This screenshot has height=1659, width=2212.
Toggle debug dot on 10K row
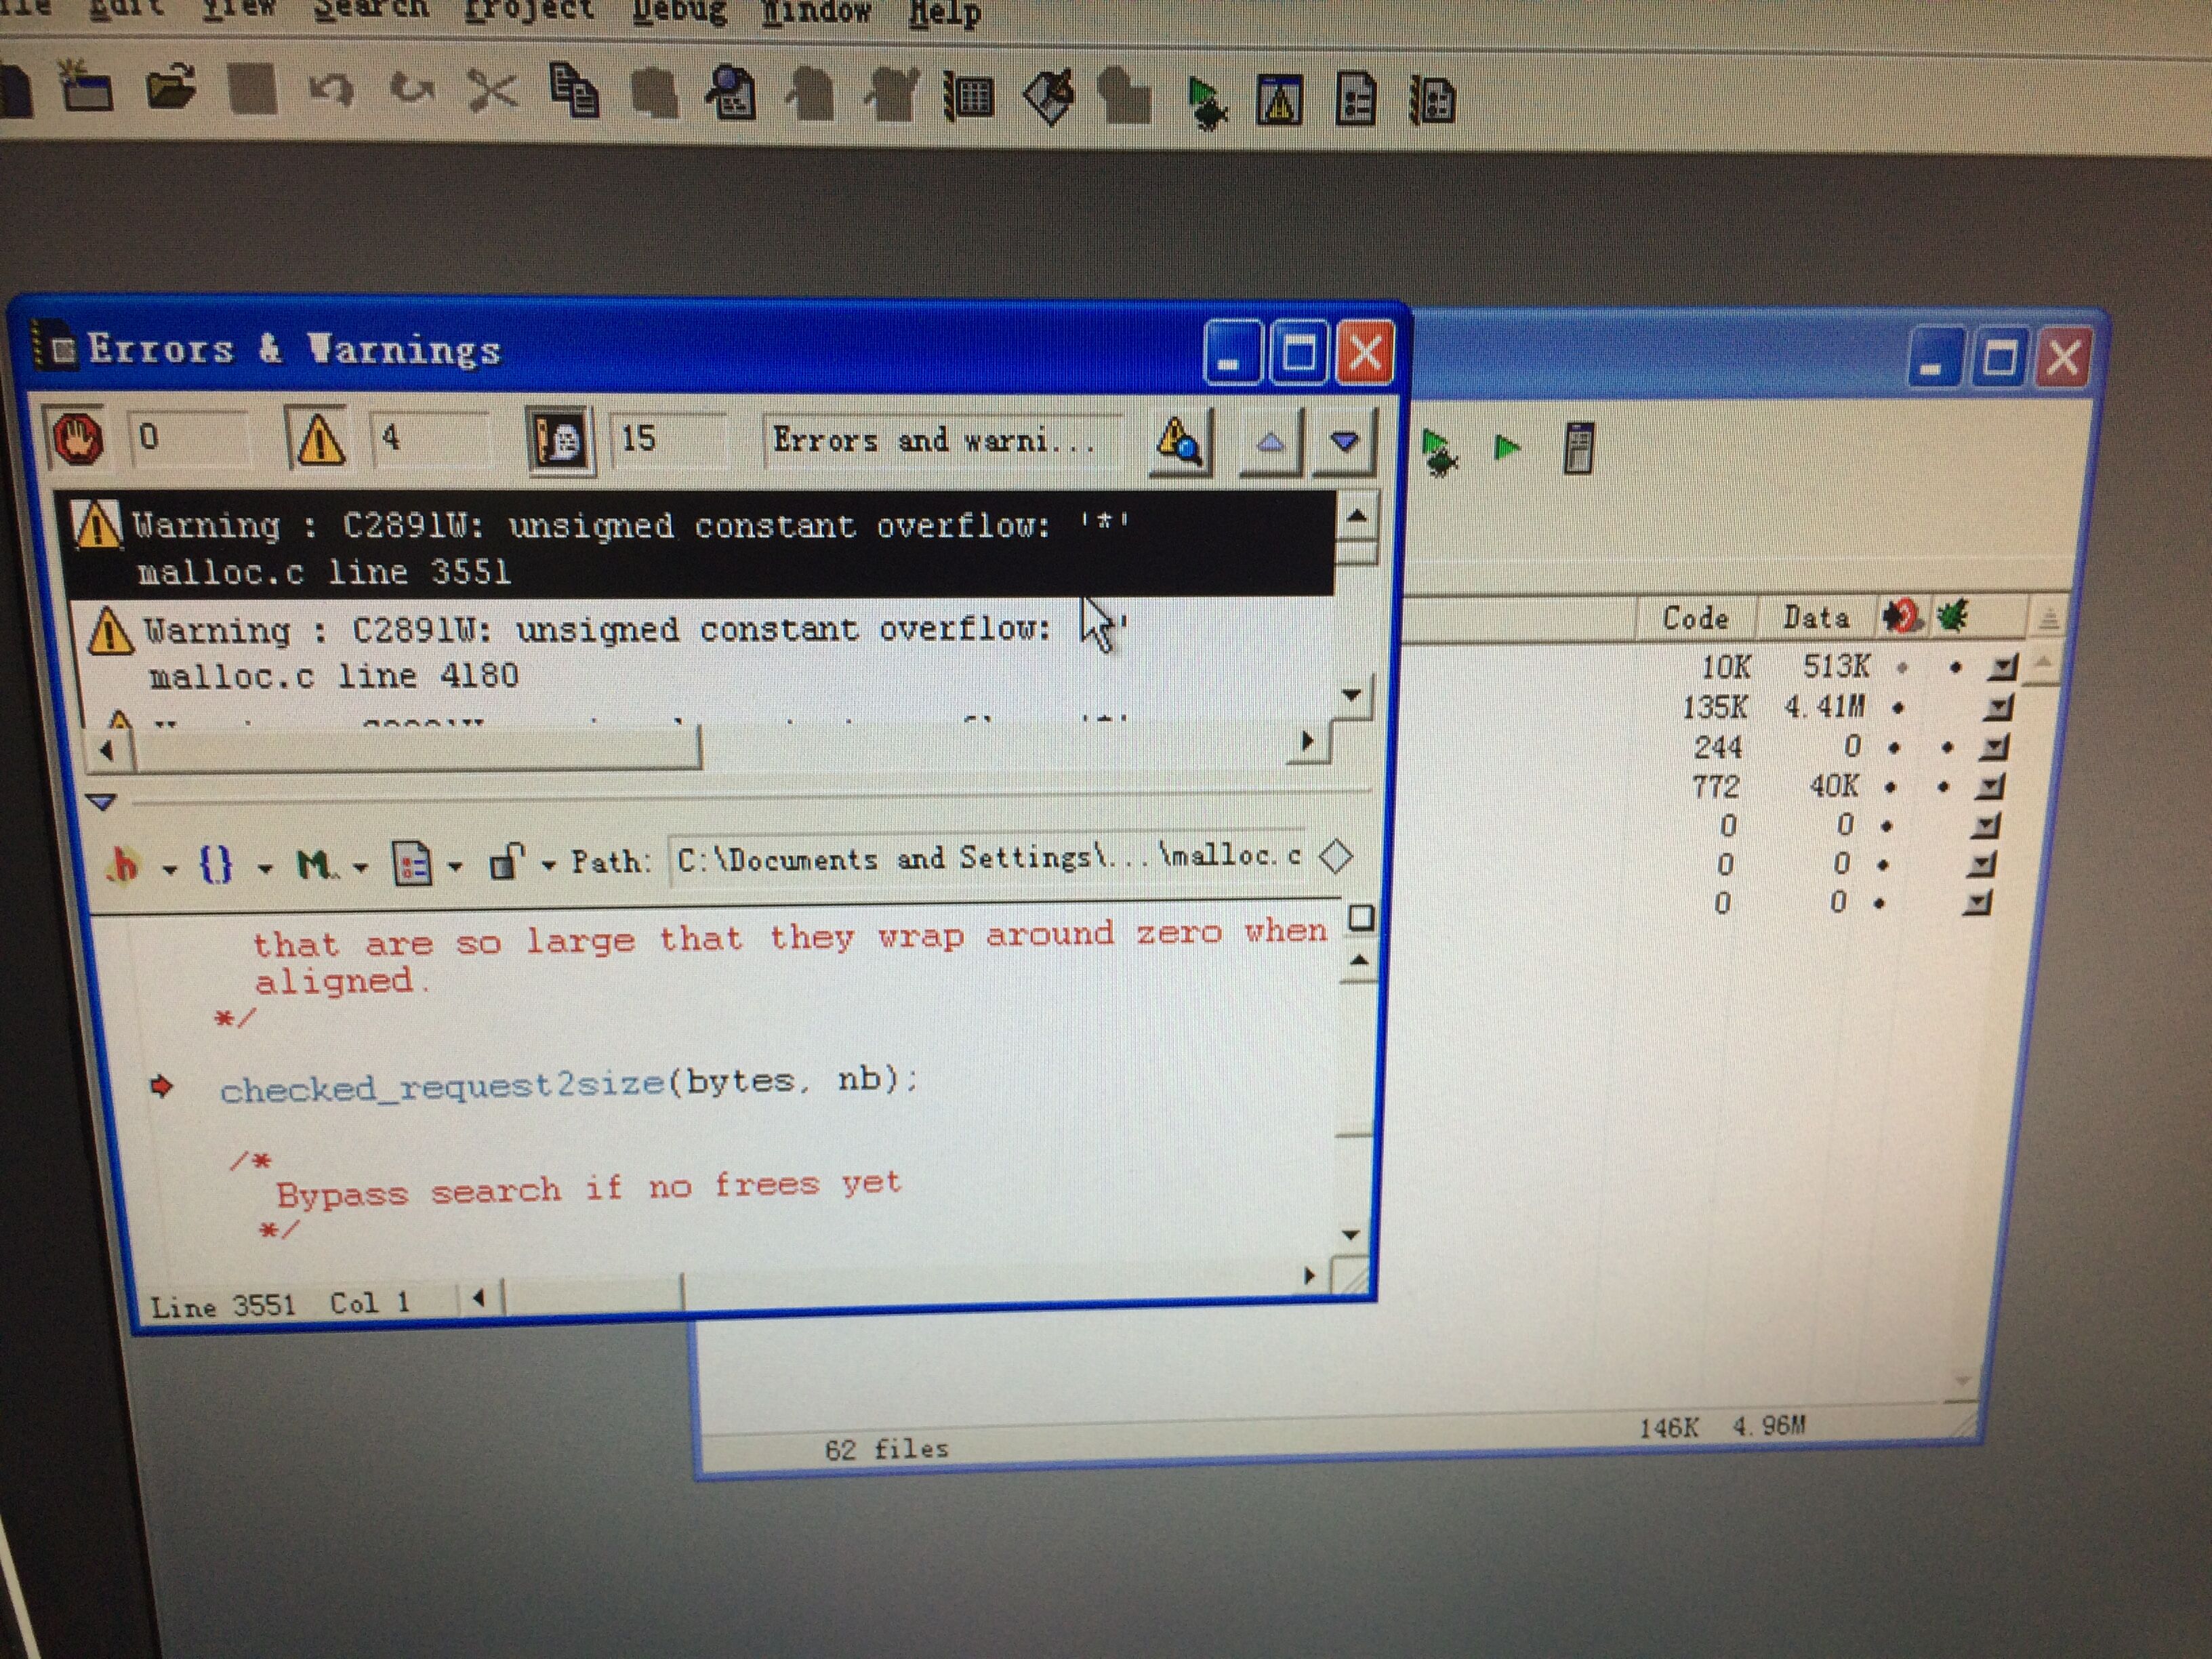[x=1955, y=667]
